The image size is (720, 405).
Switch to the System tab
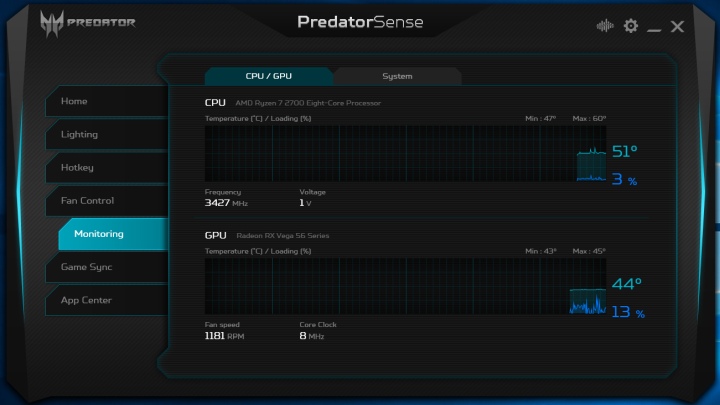coord(397,76)
